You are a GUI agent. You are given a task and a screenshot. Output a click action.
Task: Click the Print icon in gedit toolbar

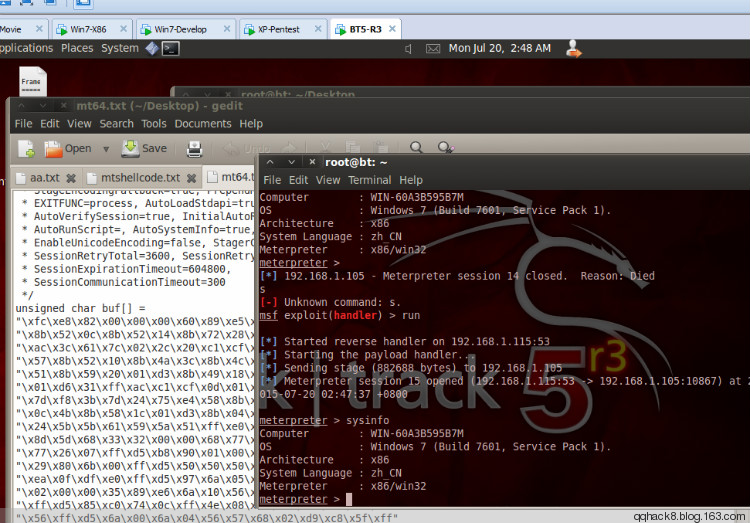tap(194, 149)
